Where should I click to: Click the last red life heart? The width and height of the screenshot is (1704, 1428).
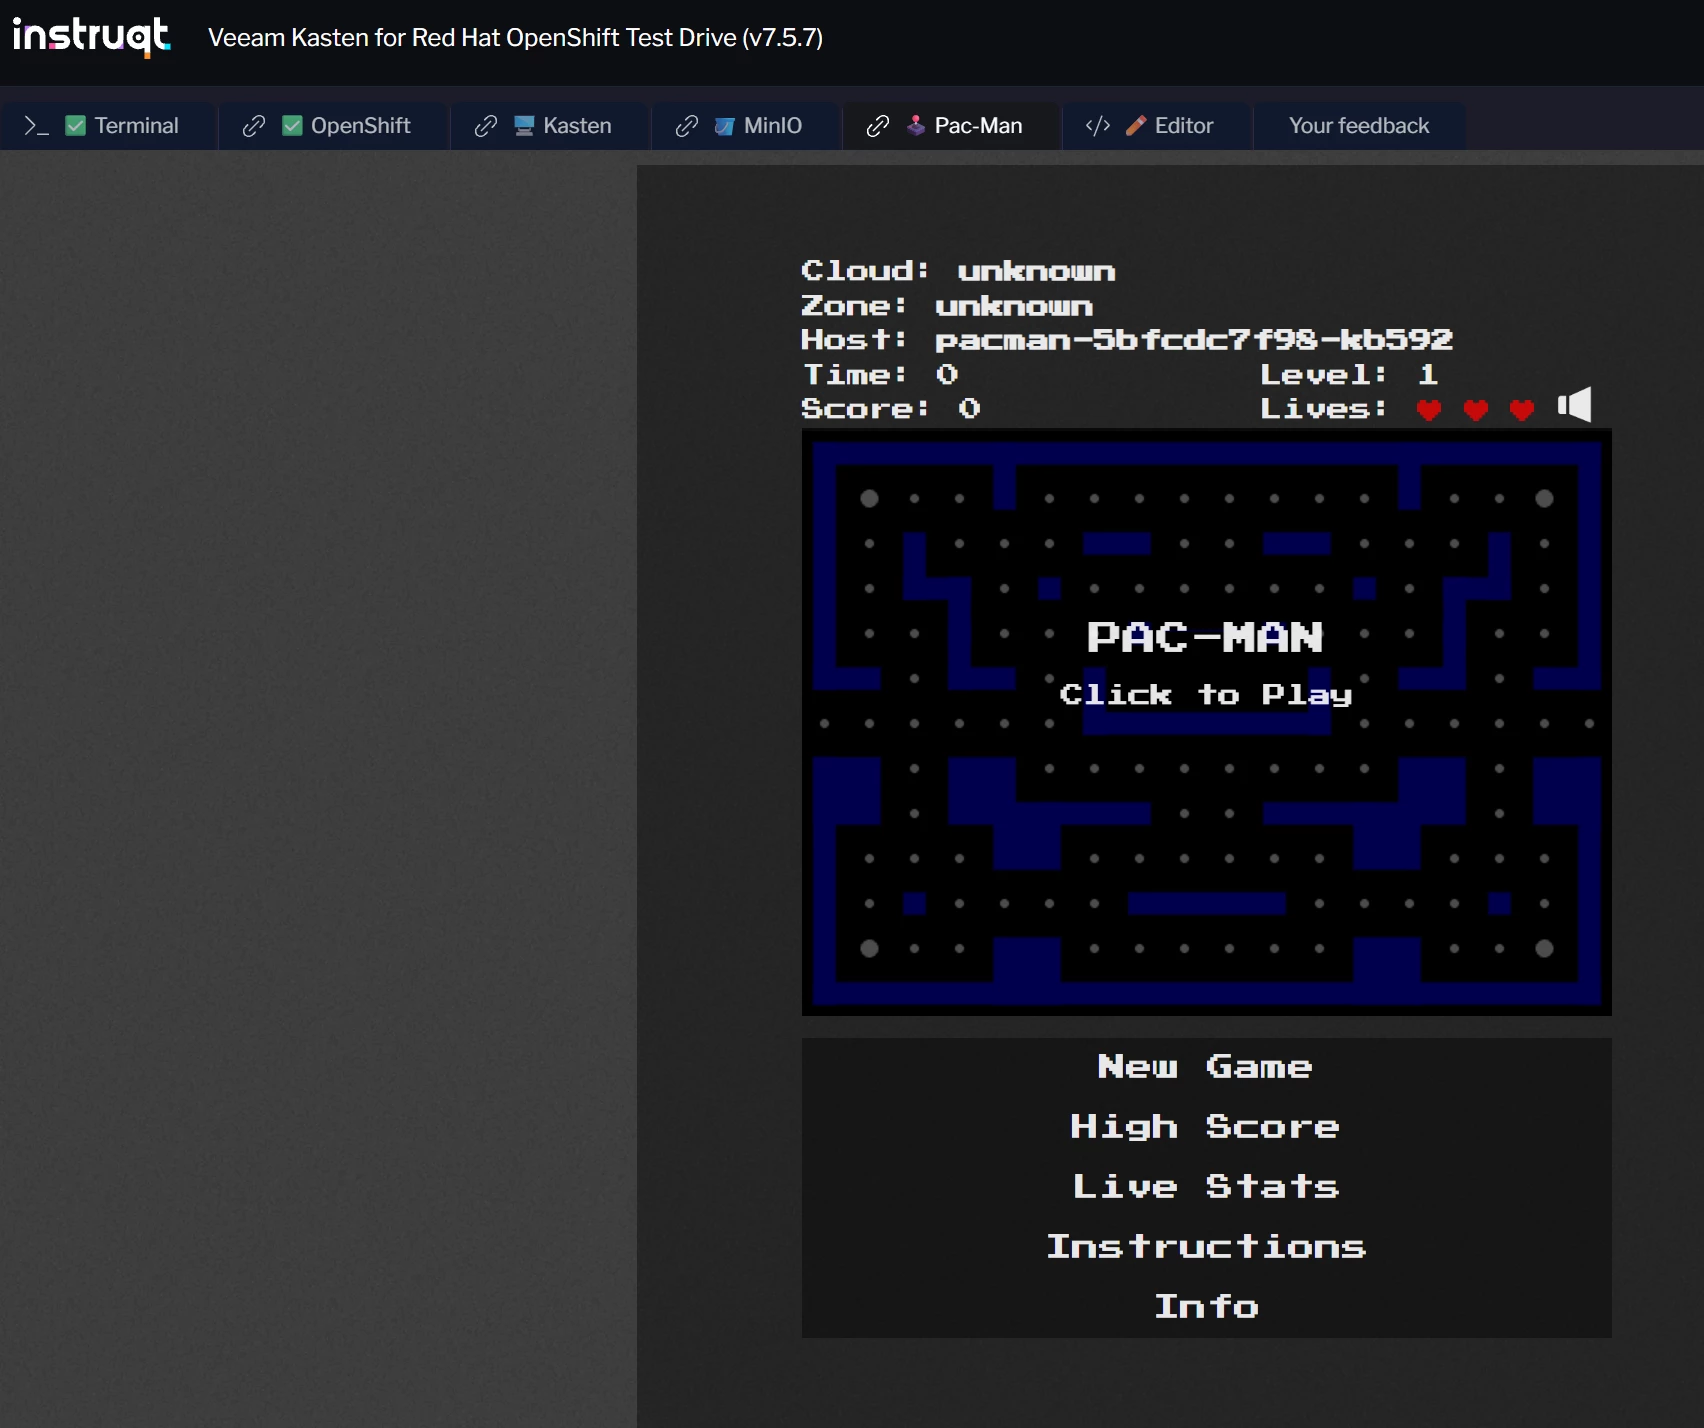[1522, 410]
